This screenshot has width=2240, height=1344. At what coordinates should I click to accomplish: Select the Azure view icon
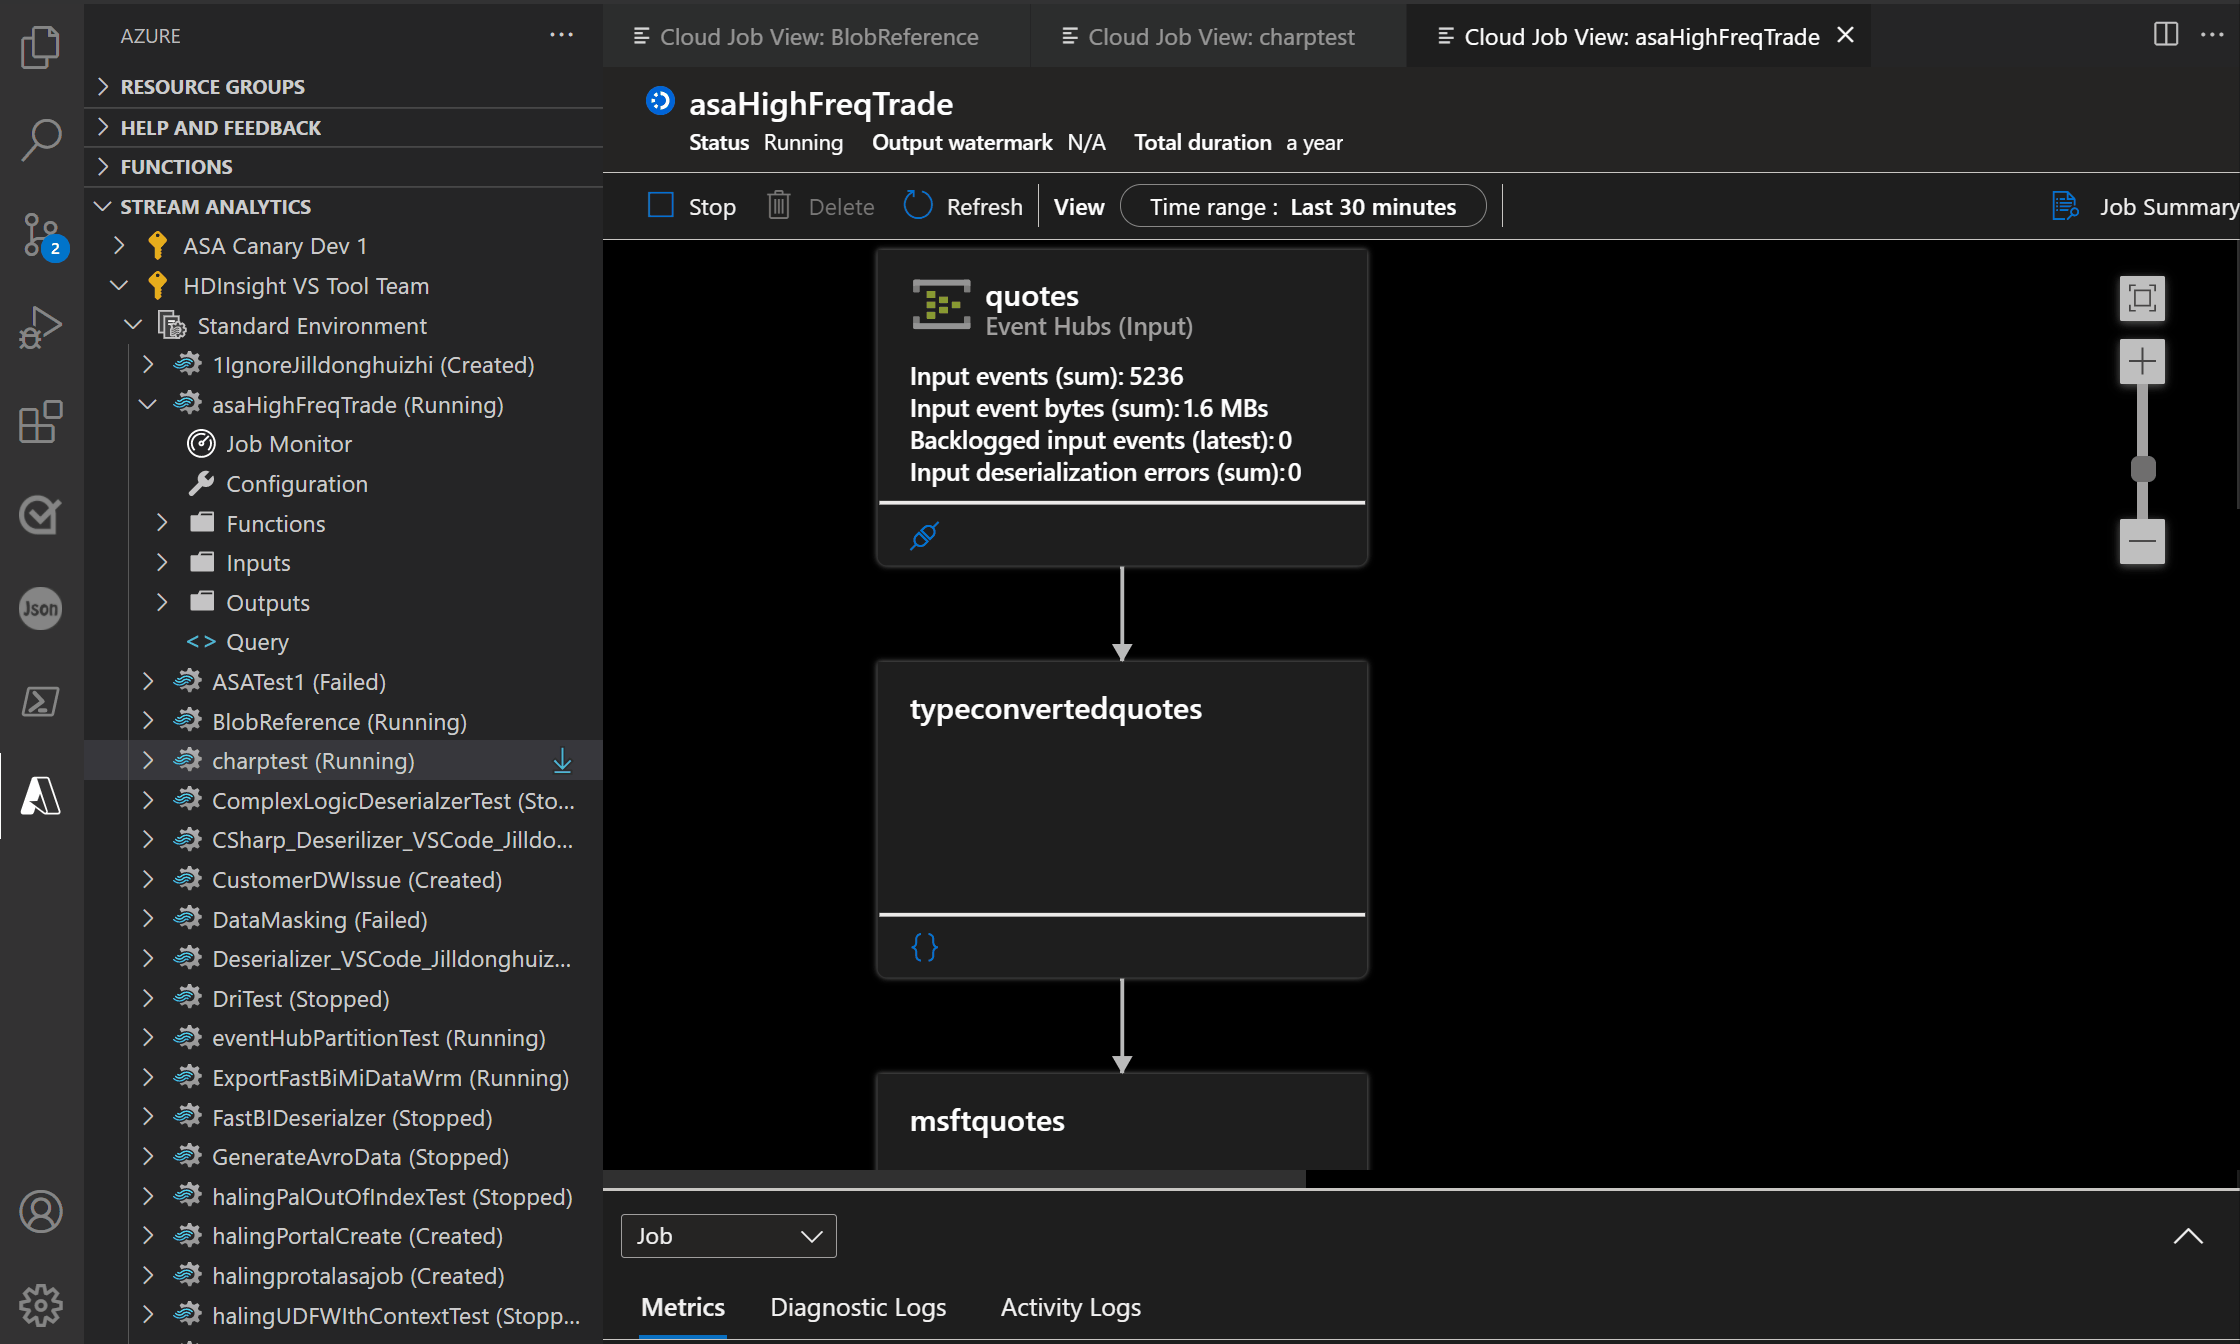click(x=41, y=796)
